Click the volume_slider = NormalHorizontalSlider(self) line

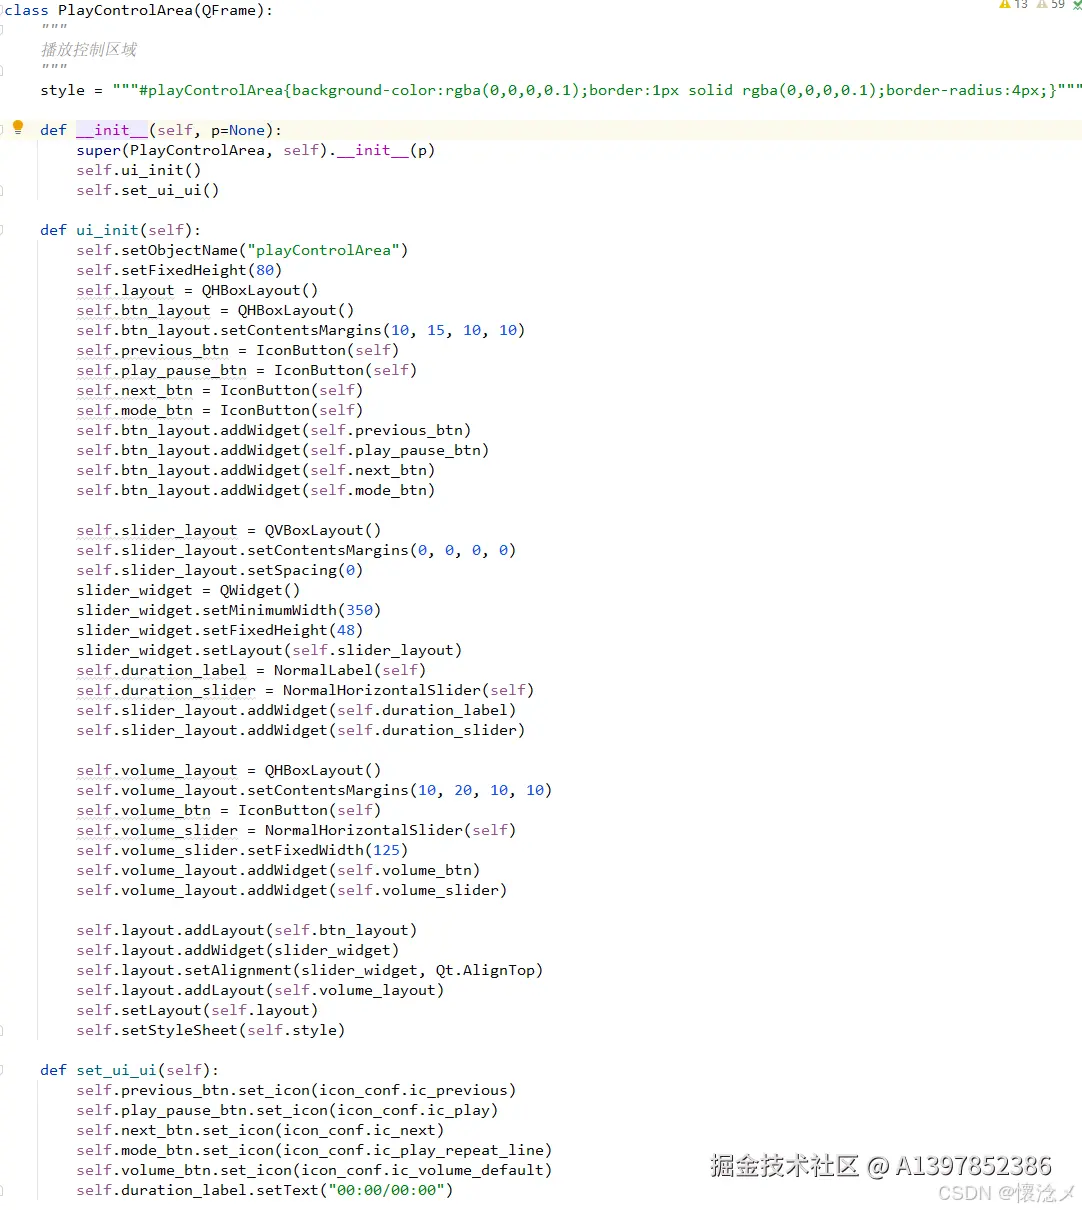296,830
